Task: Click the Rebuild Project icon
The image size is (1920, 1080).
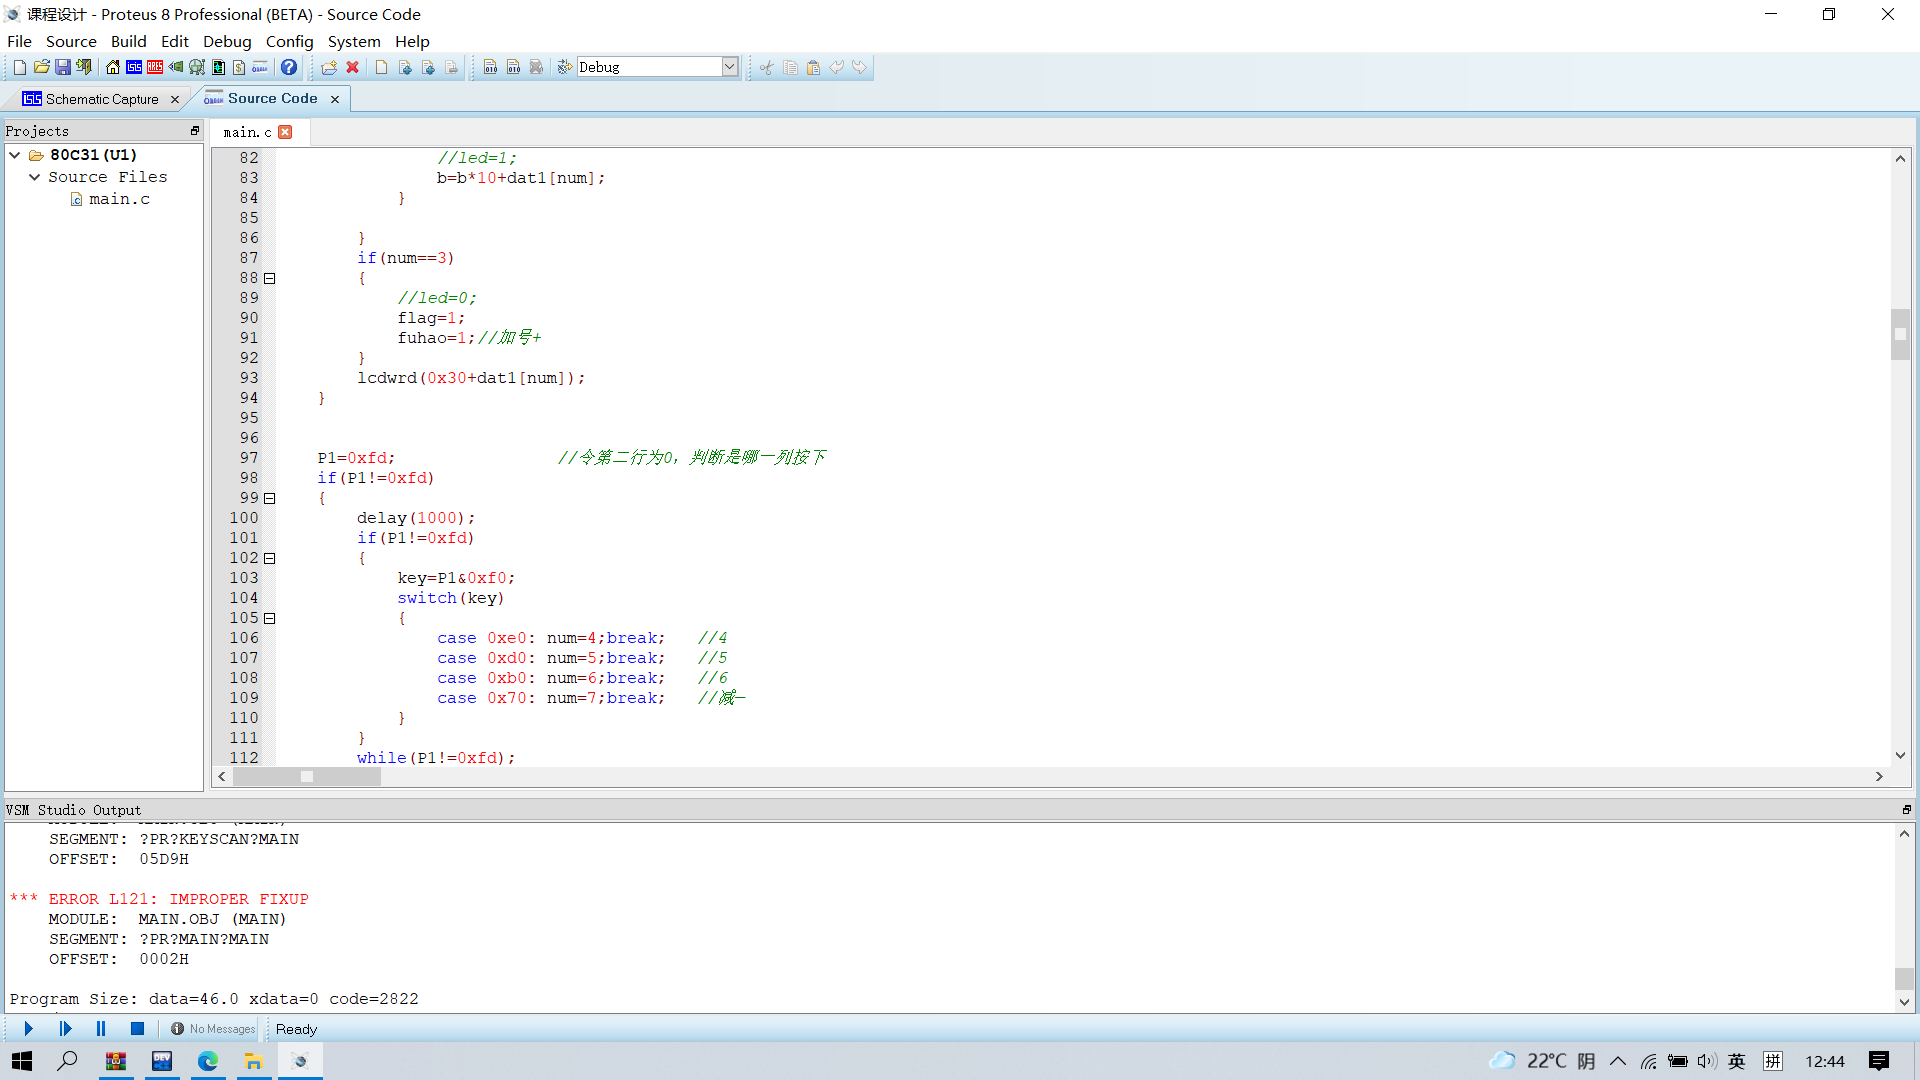Action: click(x=513, y=67)
